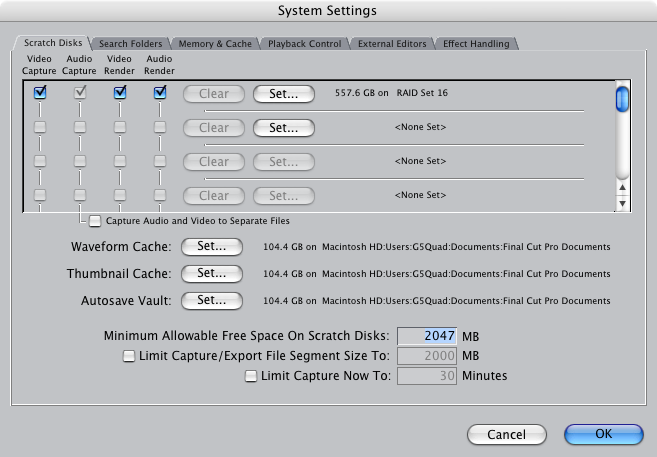The height and width of the screenshot is (457, 657).
Task: Uncheck Video Capture for RAID Set 16
Action: (41, 93)
